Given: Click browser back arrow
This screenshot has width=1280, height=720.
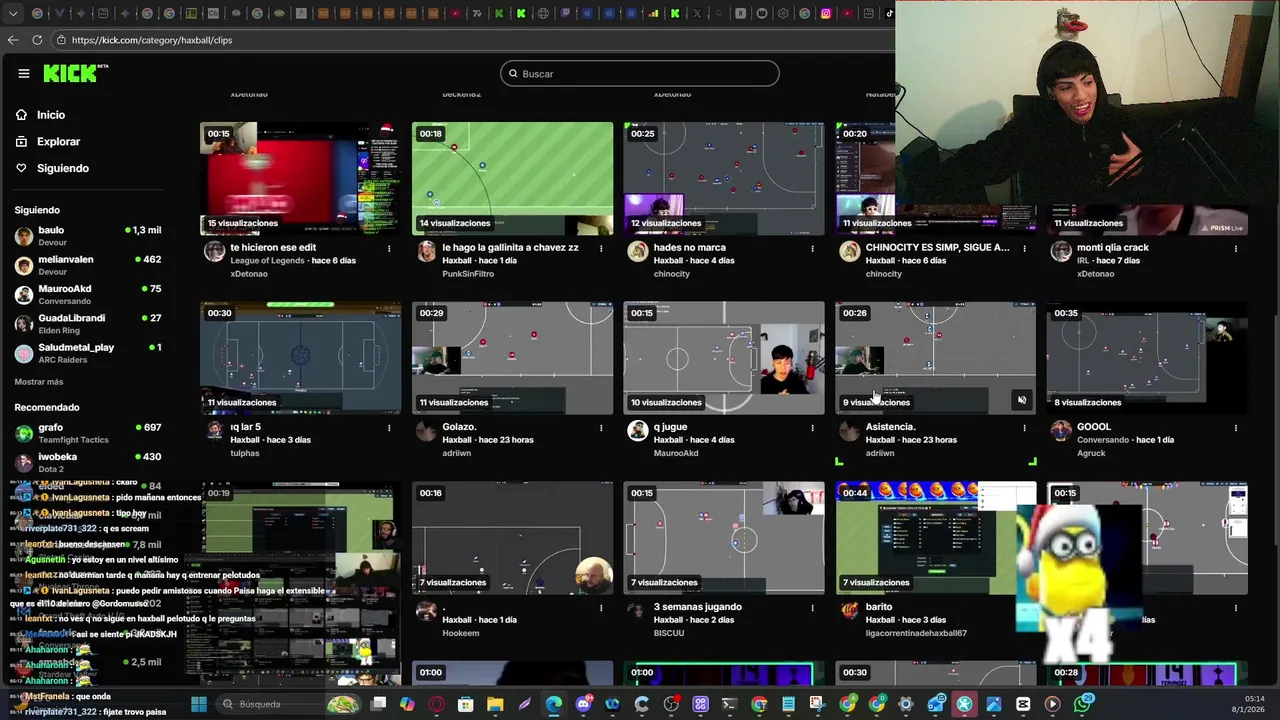Looking at the screenshot, I should (13, 40).
